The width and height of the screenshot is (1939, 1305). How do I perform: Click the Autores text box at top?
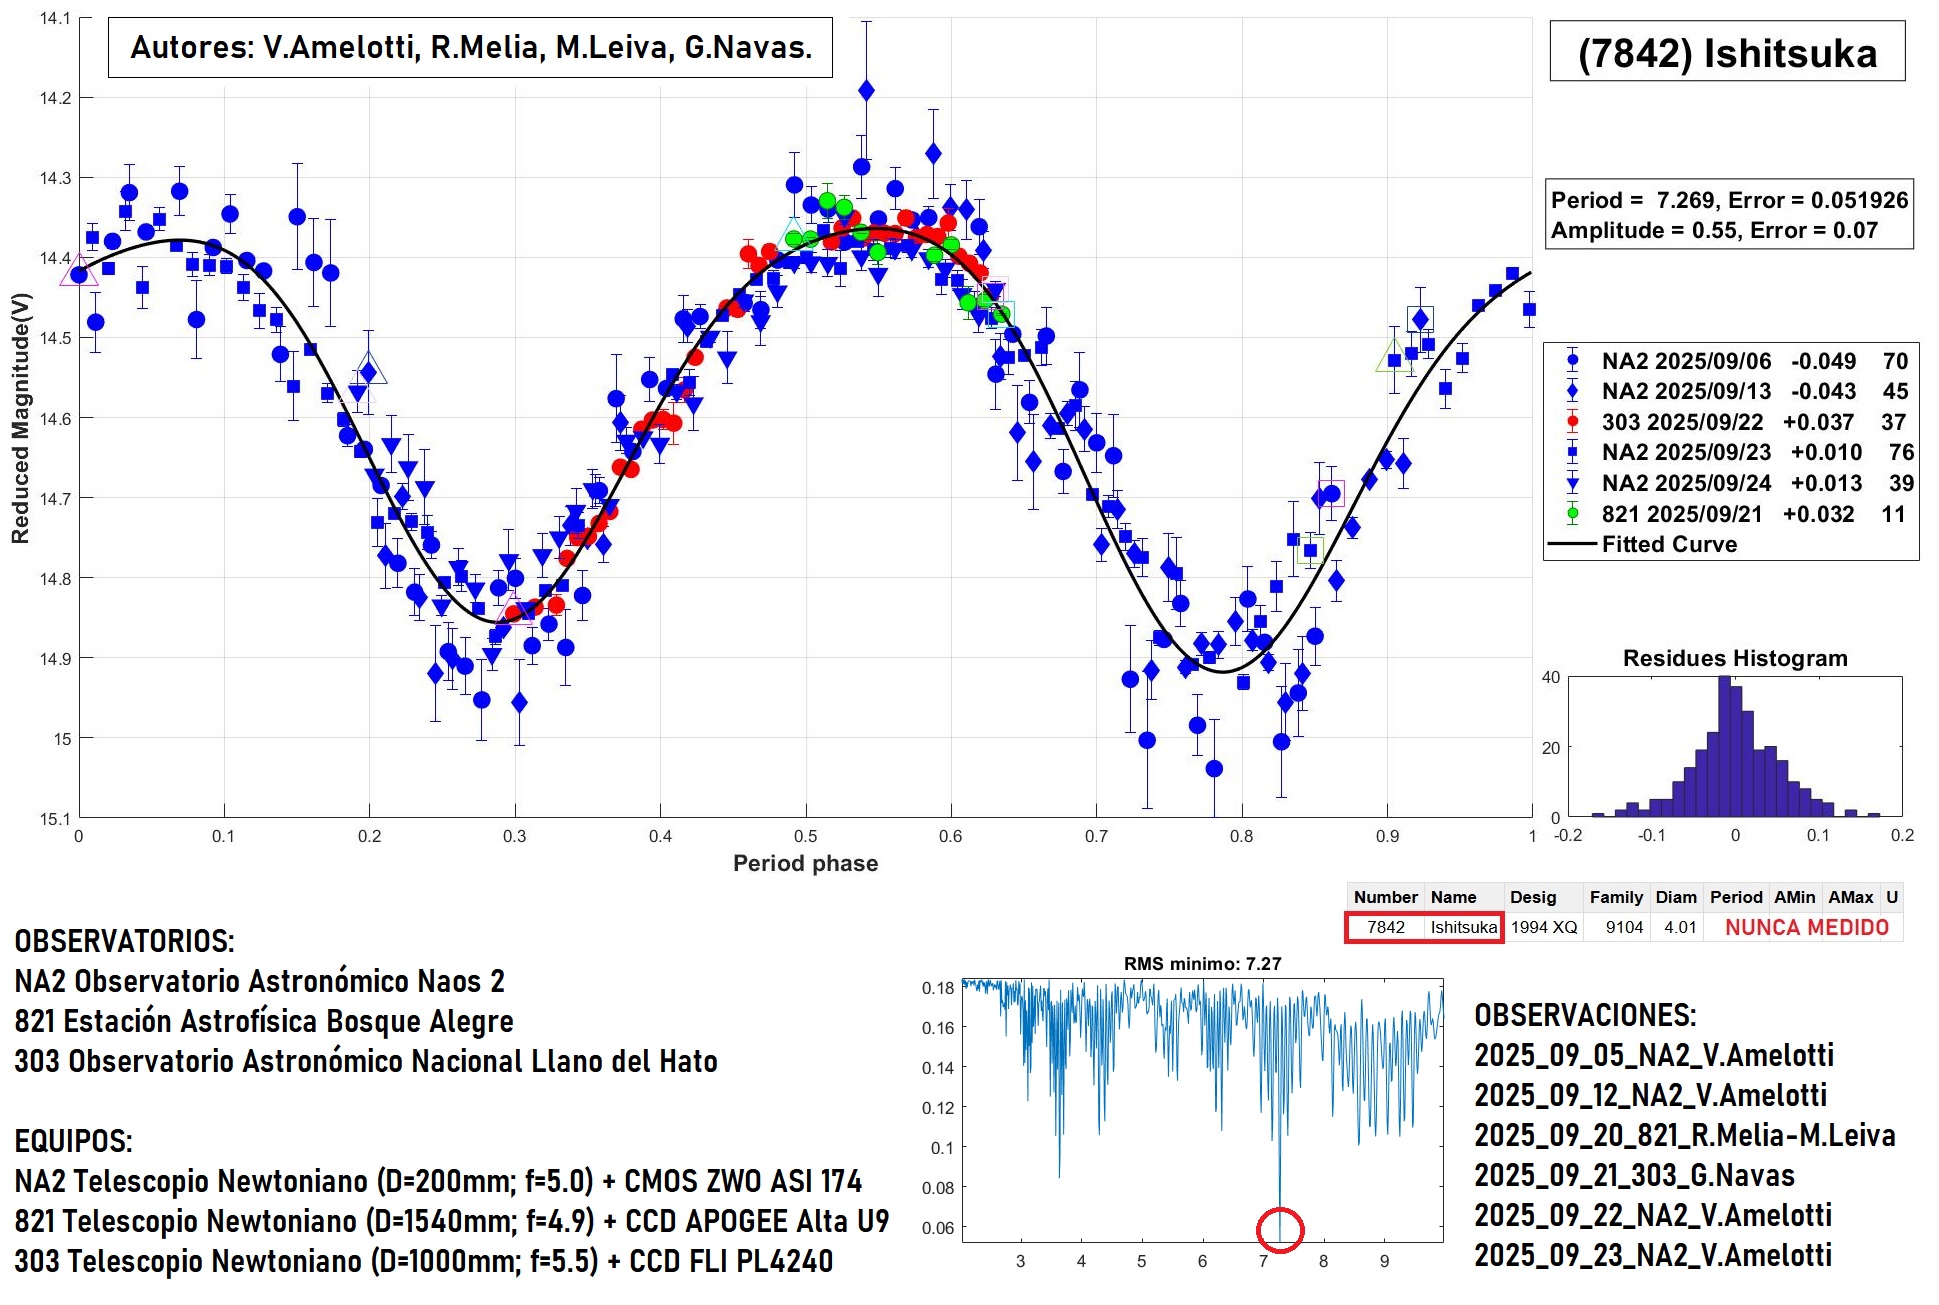[470, 47]
